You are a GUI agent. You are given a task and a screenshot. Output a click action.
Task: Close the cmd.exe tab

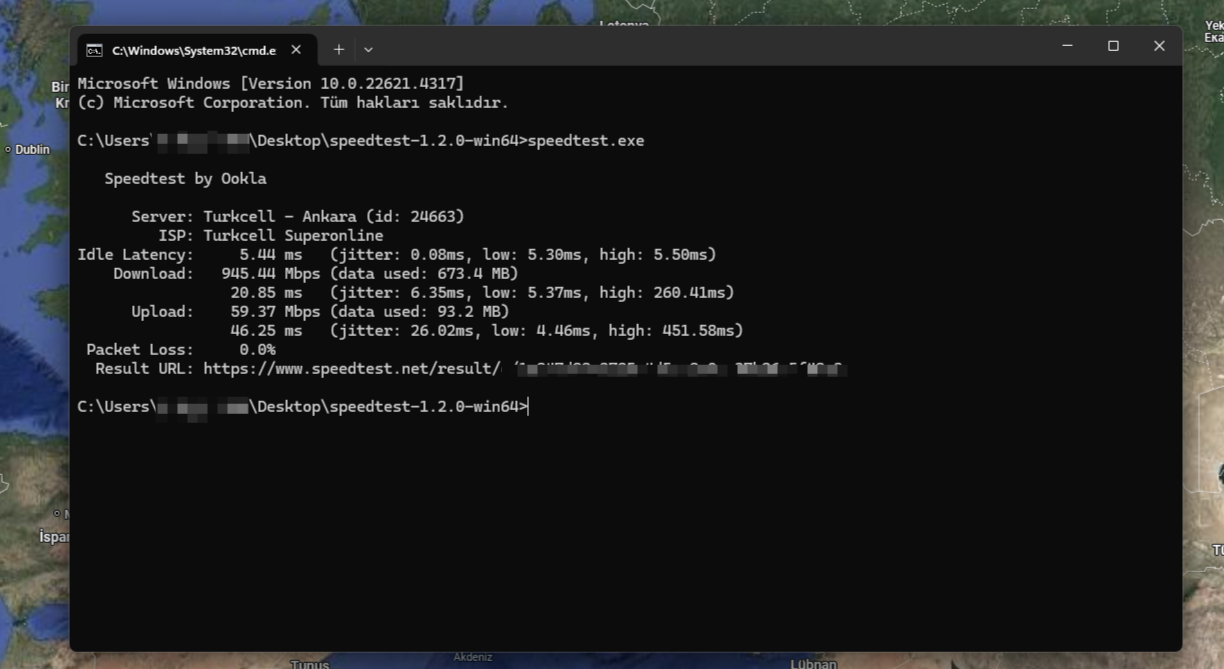tap(296, 49)
